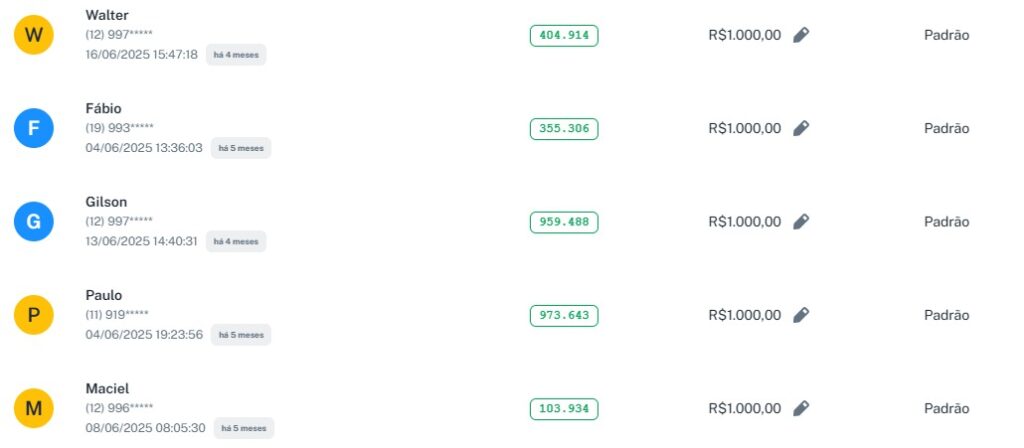
Task: Click the Padrão label in Fábio's row
Action: click(946, 128)
